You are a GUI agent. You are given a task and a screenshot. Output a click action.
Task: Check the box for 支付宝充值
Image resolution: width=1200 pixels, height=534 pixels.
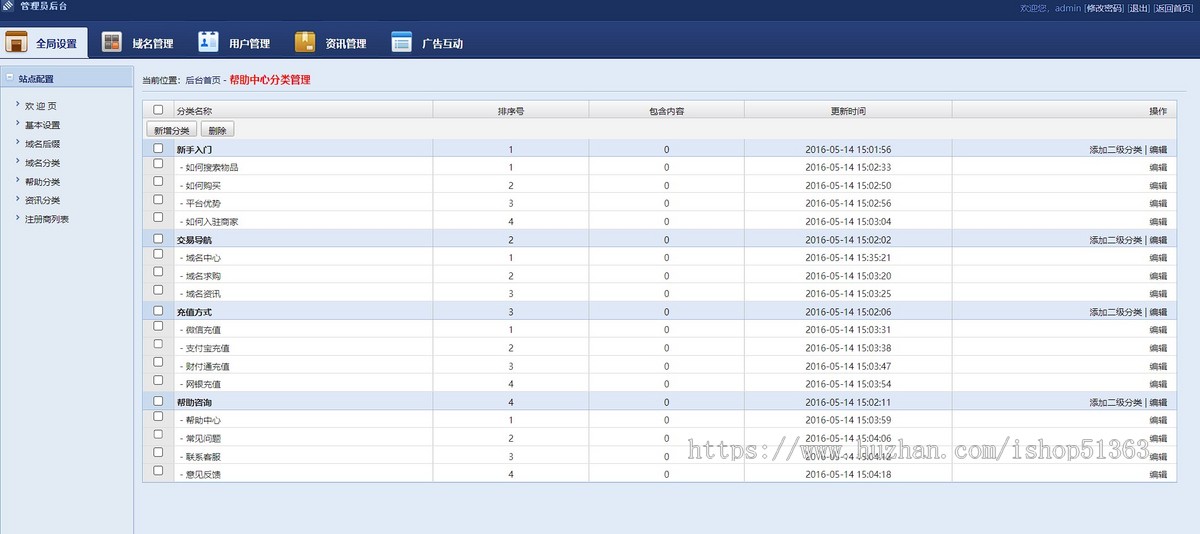pos(158,344)
